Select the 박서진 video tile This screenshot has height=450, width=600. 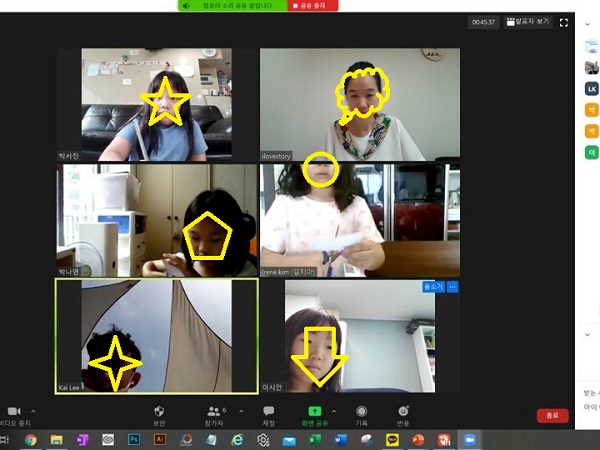pyautogui.click(x=157, y=104)
